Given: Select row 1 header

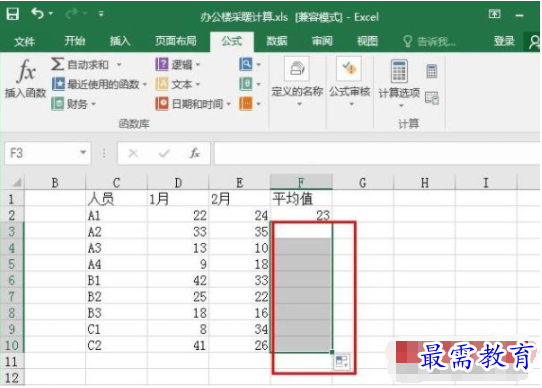Looking at the screenshot, I should pos(12,199).
